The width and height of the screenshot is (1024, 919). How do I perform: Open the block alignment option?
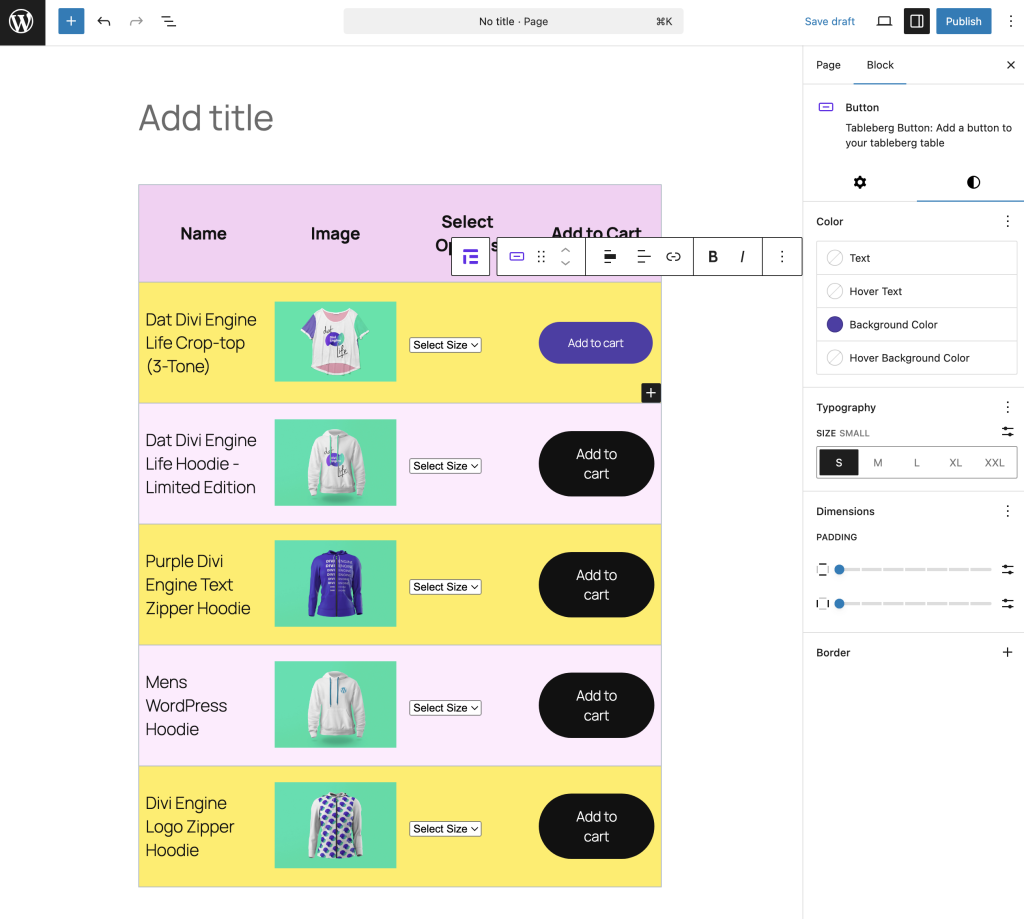click(610, 257)
